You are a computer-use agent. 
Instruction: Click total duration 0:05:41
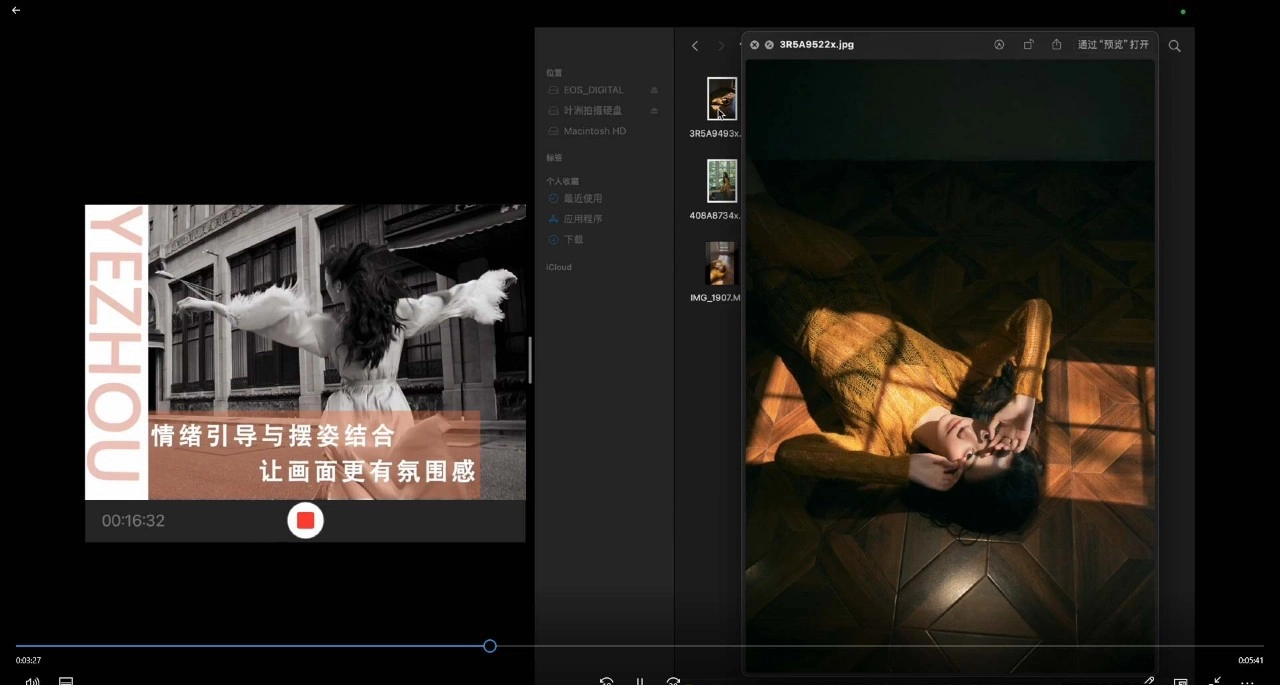[x=1251, y=661]
